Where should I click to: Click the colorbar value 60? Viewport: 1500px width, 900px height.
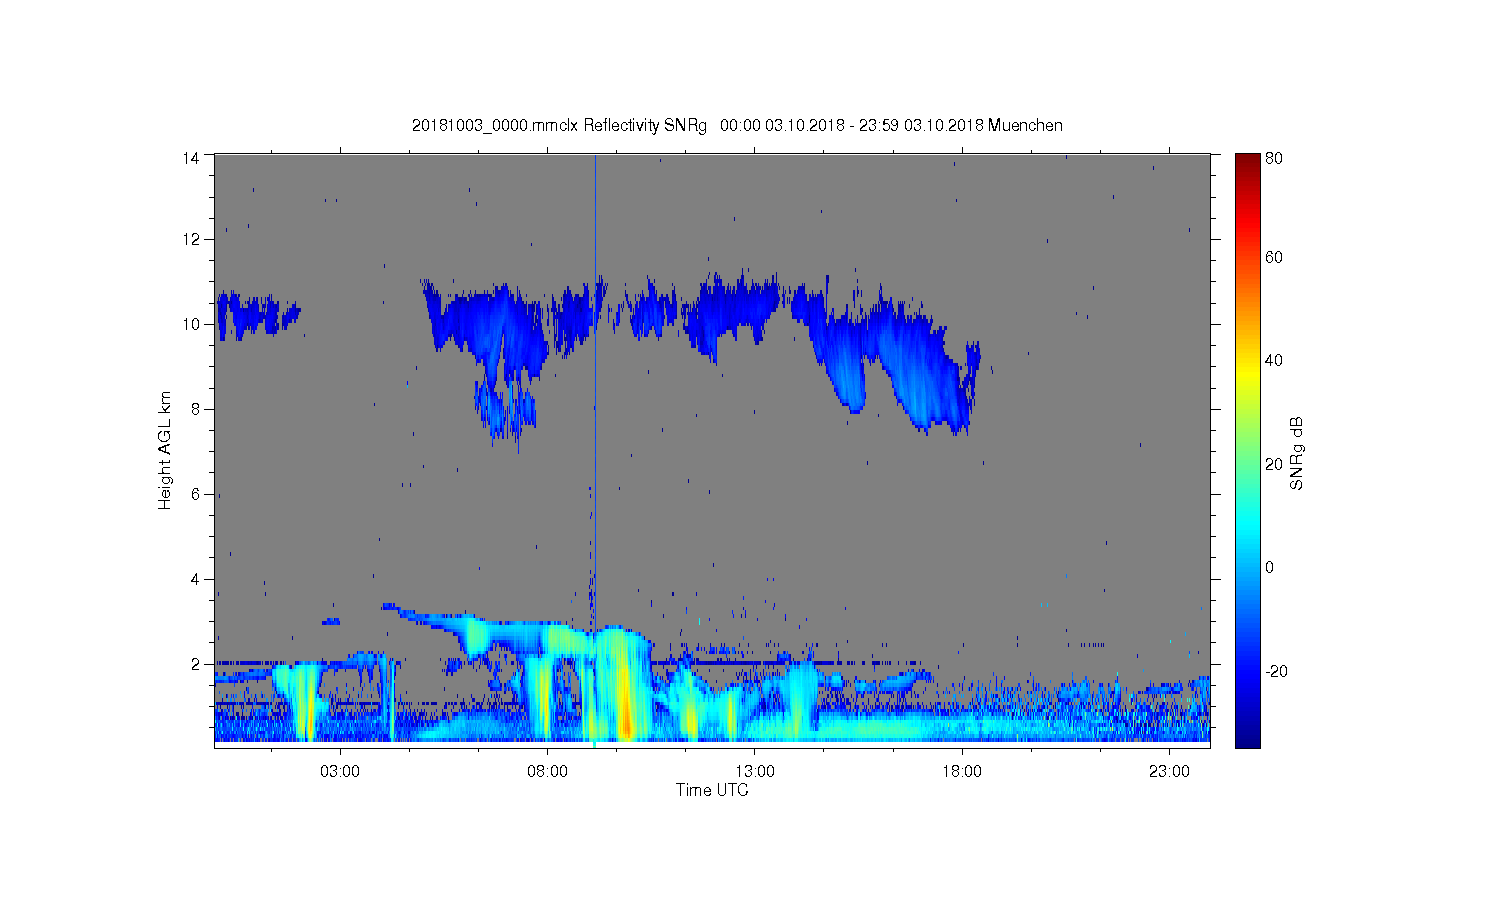1274,258
